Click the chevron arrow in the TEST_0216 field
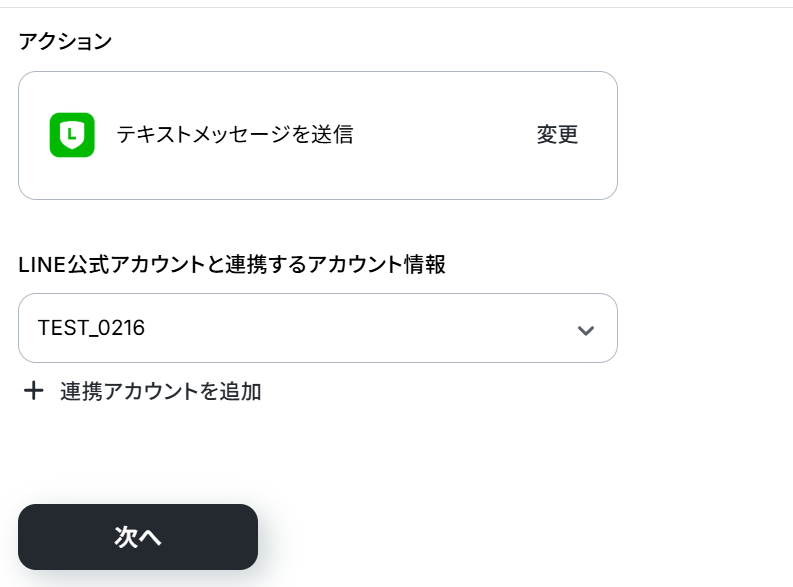Screen dimensions: 793x587 tap(586, 330)
